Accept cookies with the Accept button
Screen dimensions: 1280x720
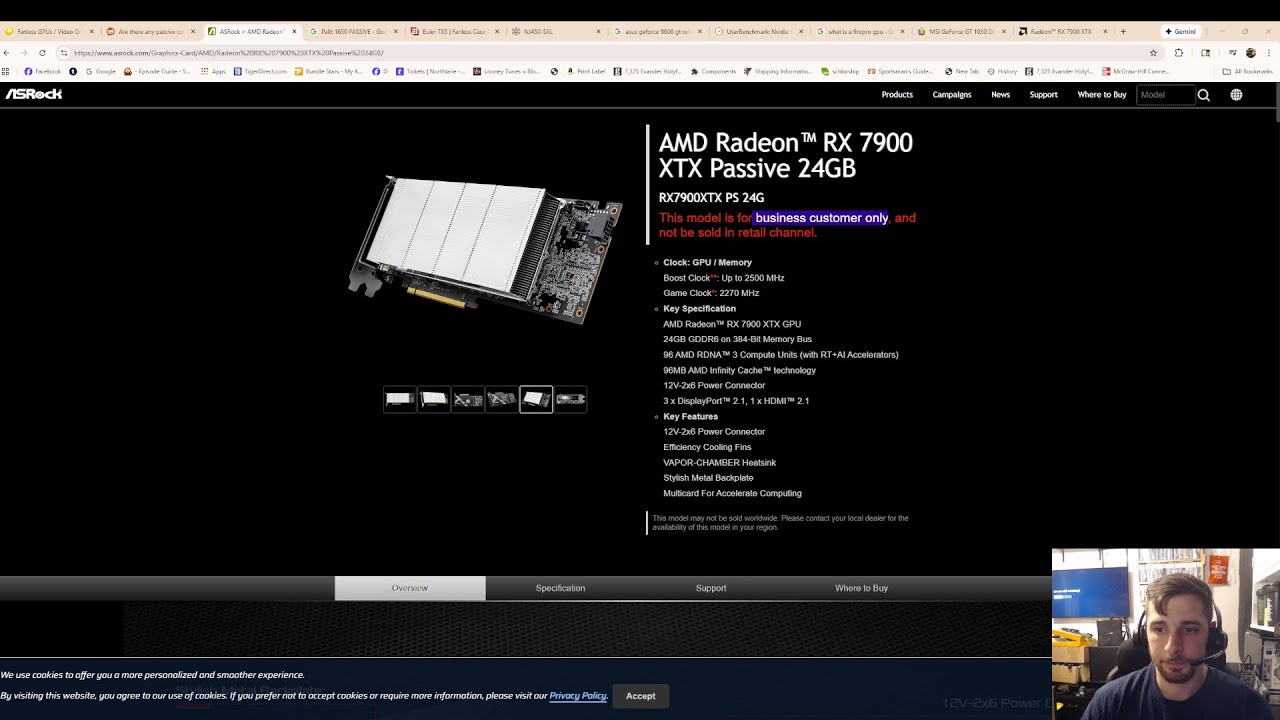pos(641,696)
